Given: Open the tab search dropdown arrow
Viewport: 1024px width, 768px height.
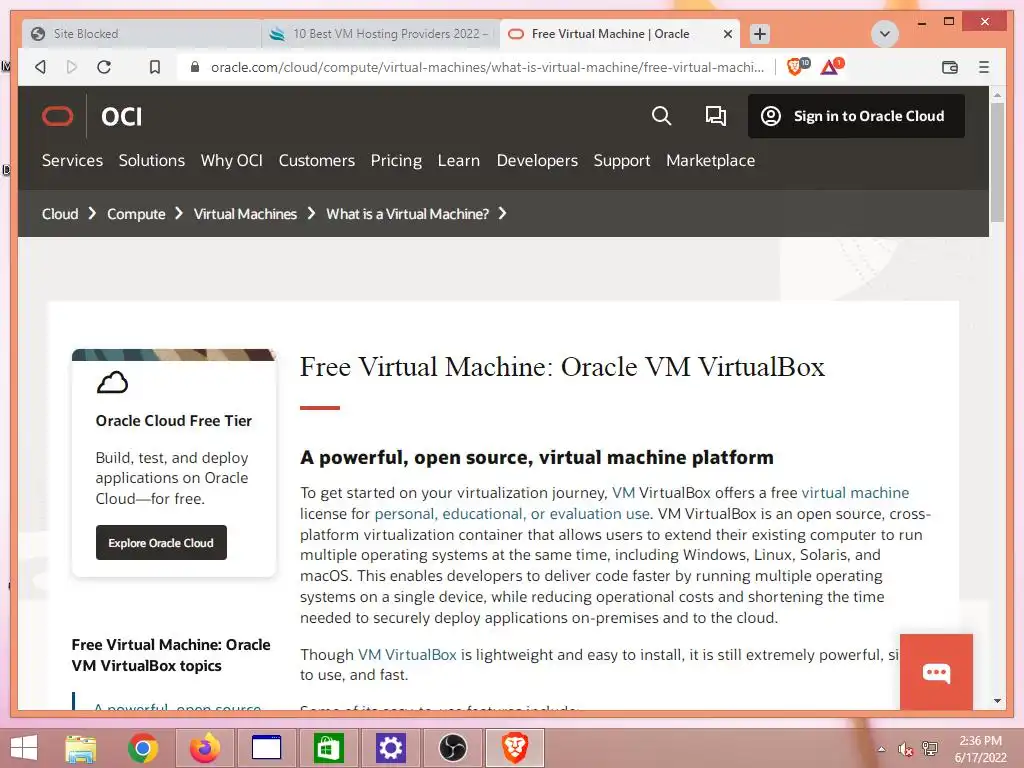Looking at the screenshot, I should [885, 34].
